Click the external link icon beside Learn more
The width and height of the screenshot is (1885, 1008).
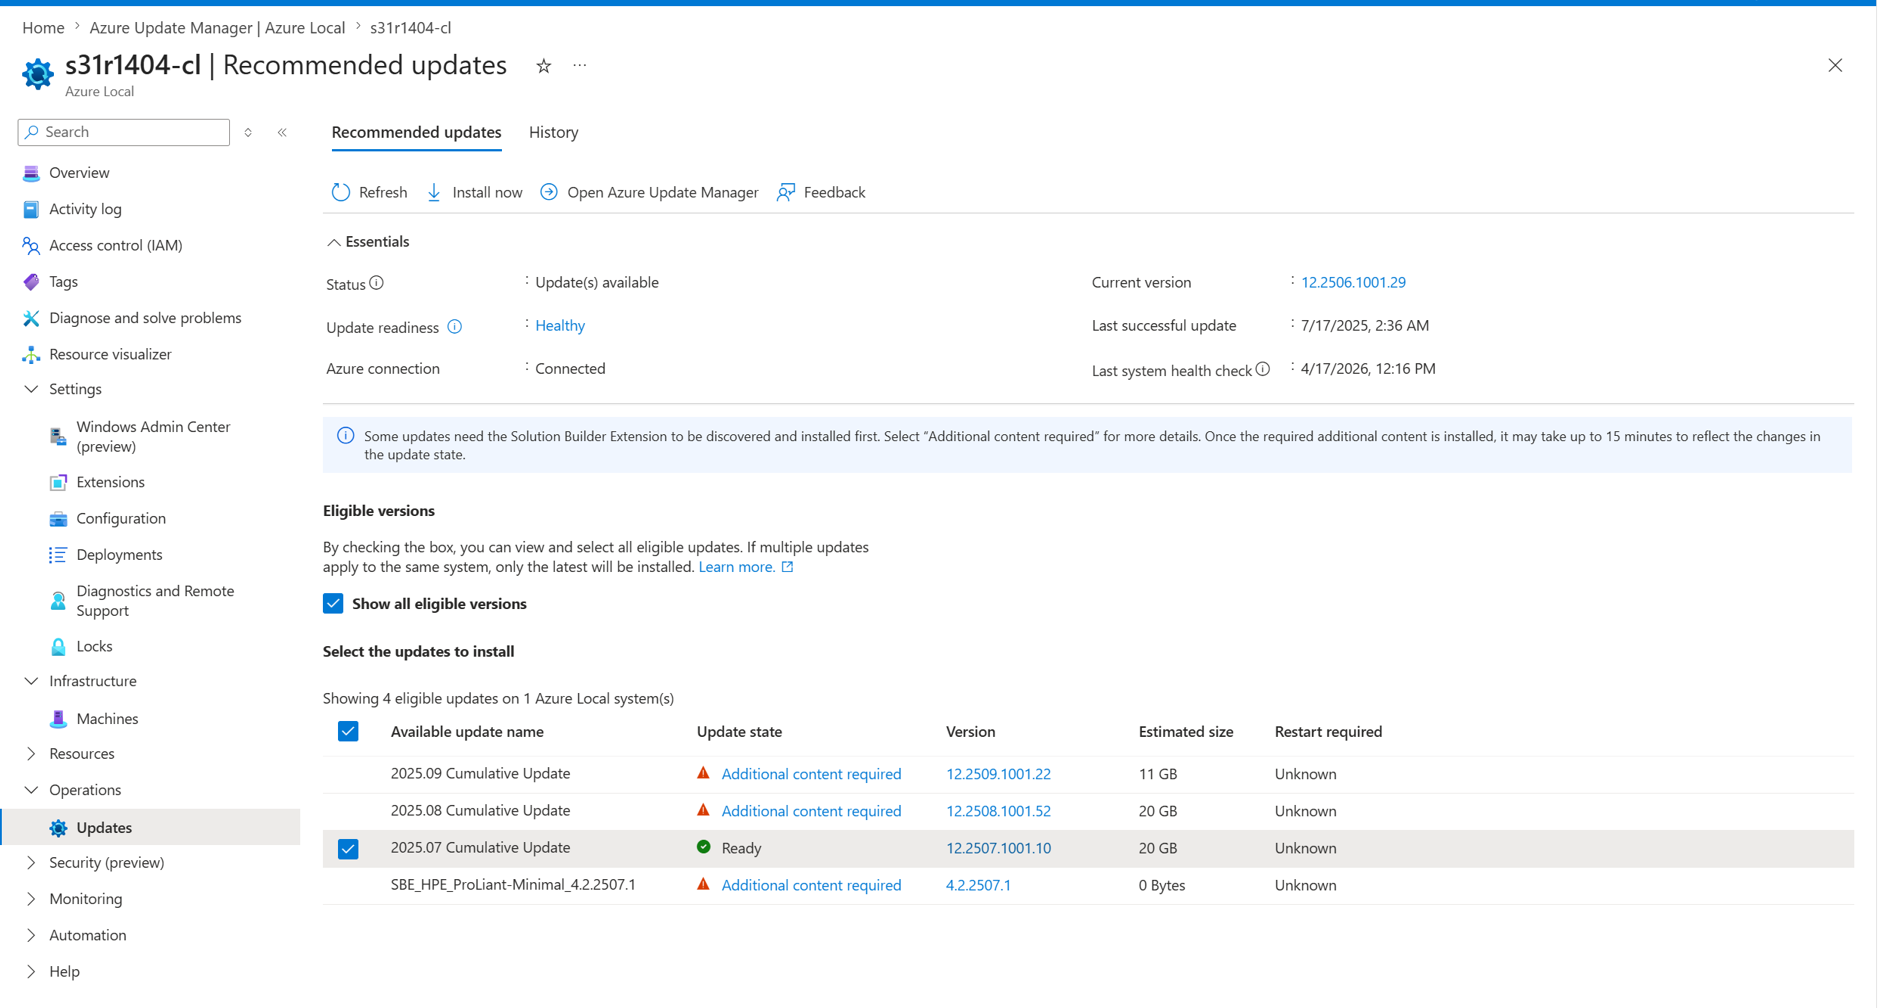(x=788, y=567)
